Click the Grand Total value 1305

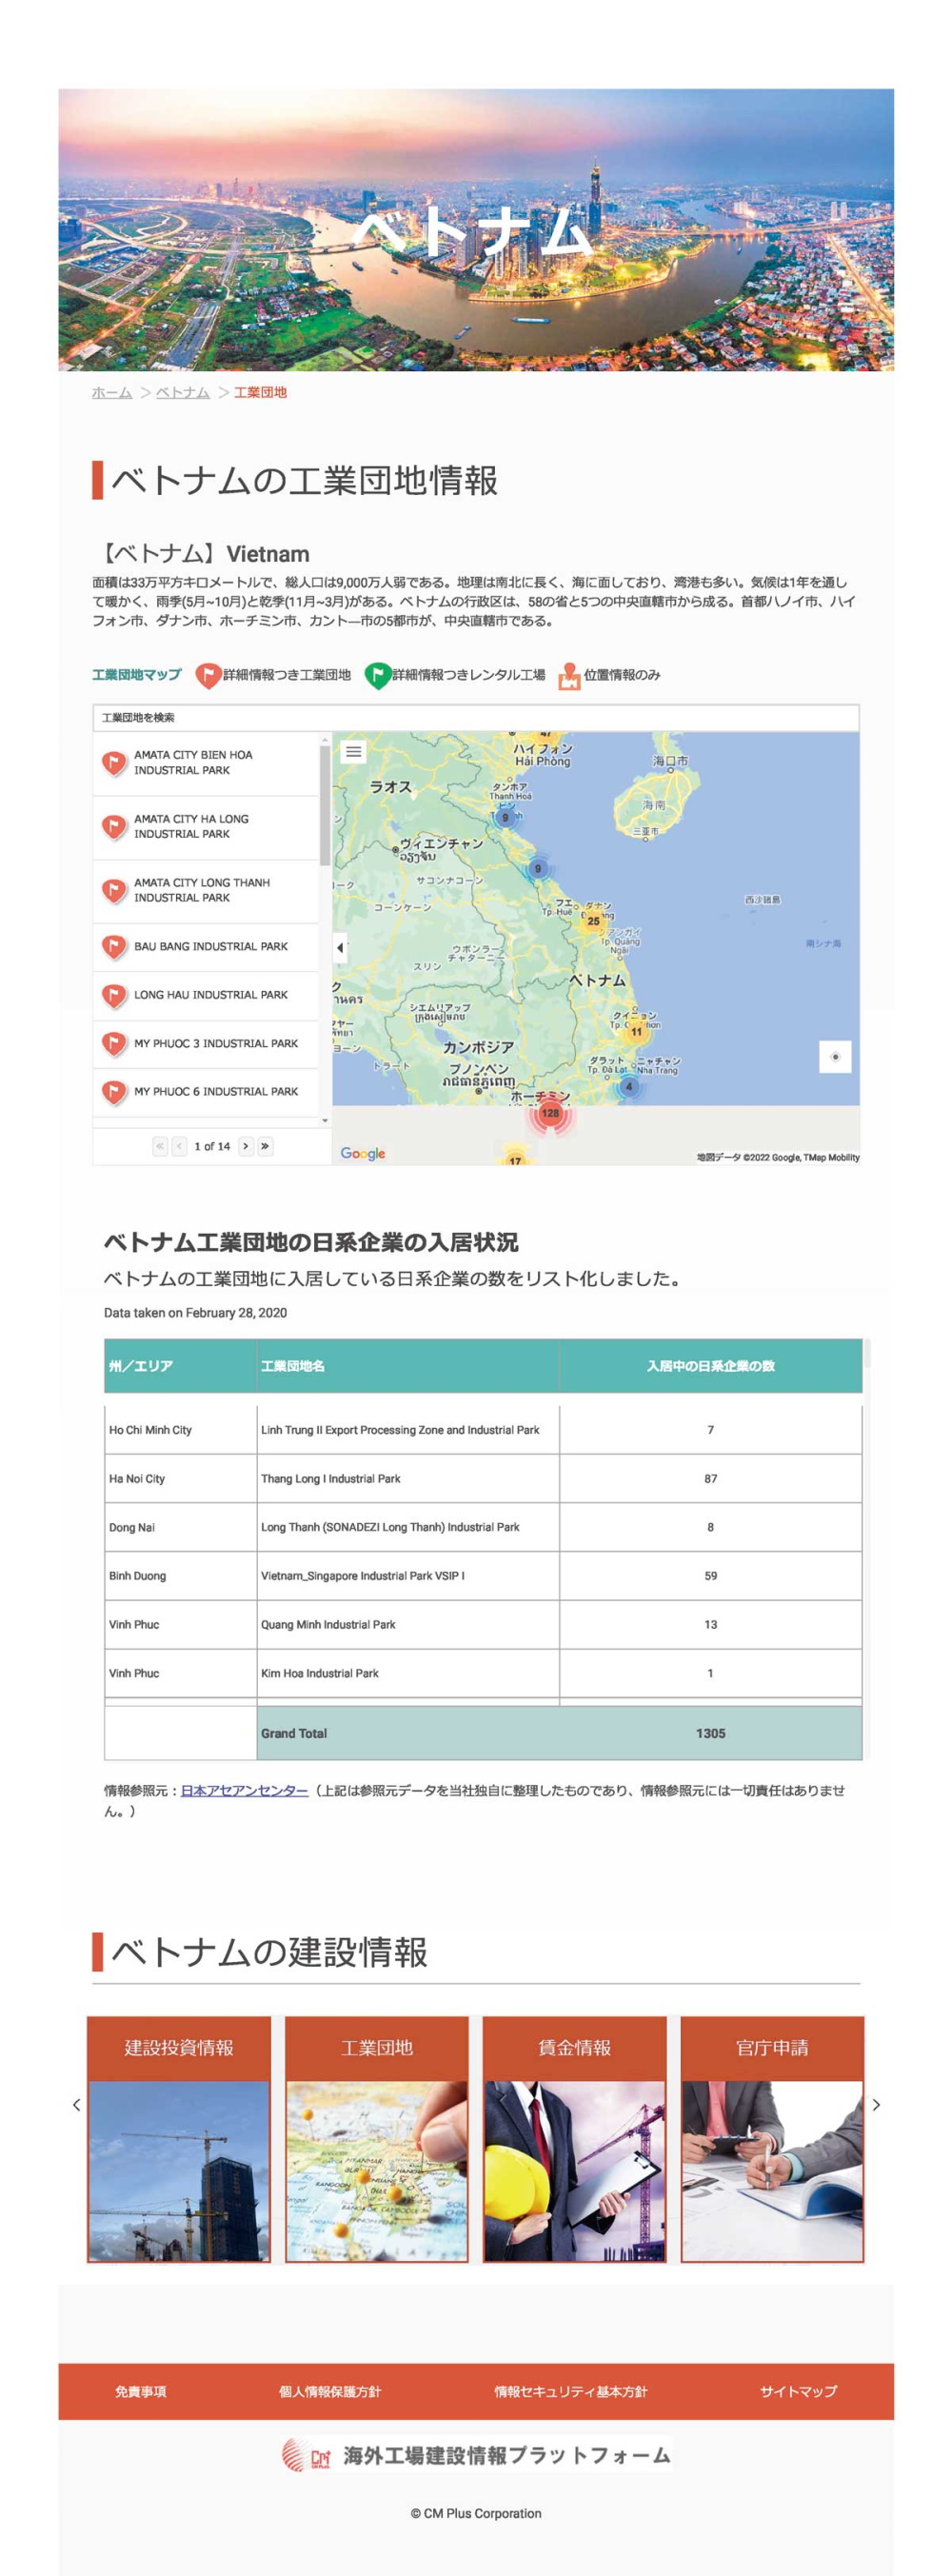[711, 1733]
